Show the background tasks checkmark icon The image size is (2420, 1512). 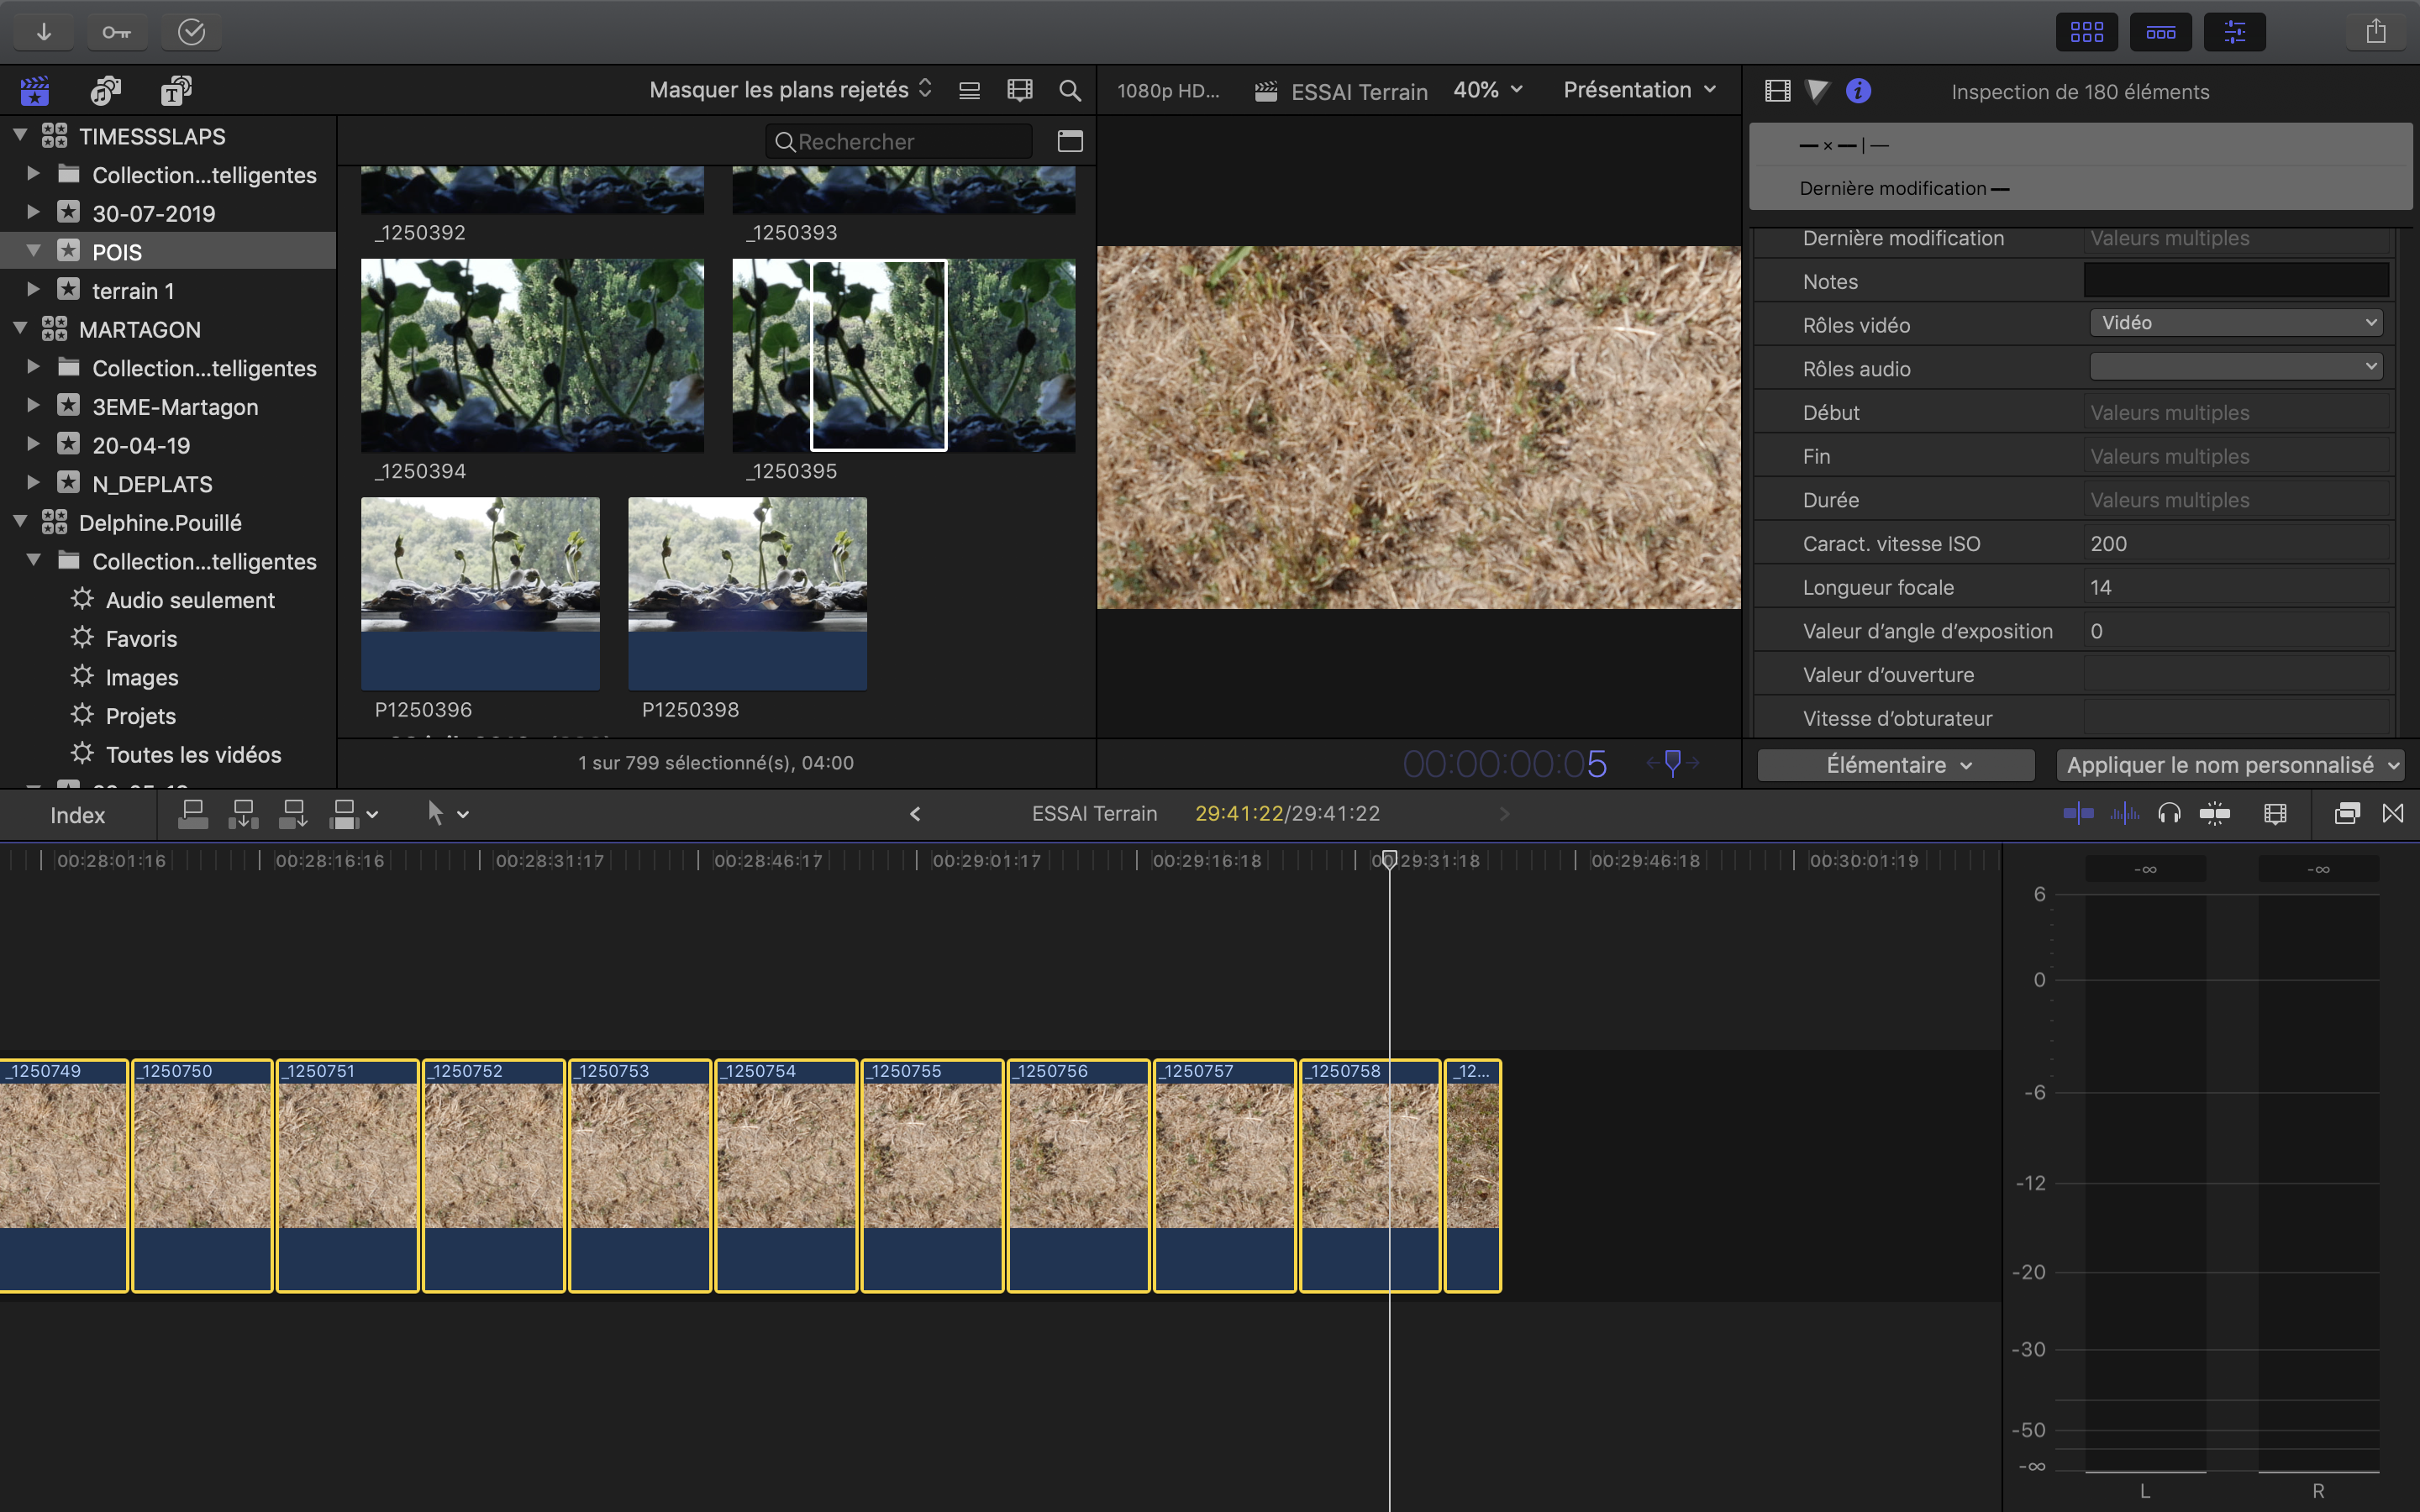(191, 32)
